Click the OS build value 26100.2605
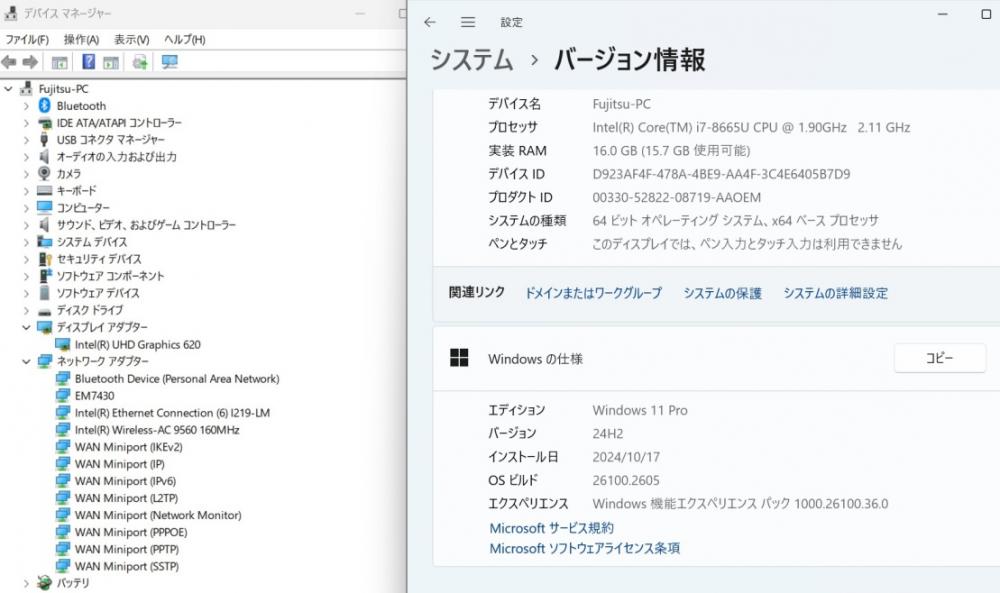1000x593 pixels. click(626, 480)
